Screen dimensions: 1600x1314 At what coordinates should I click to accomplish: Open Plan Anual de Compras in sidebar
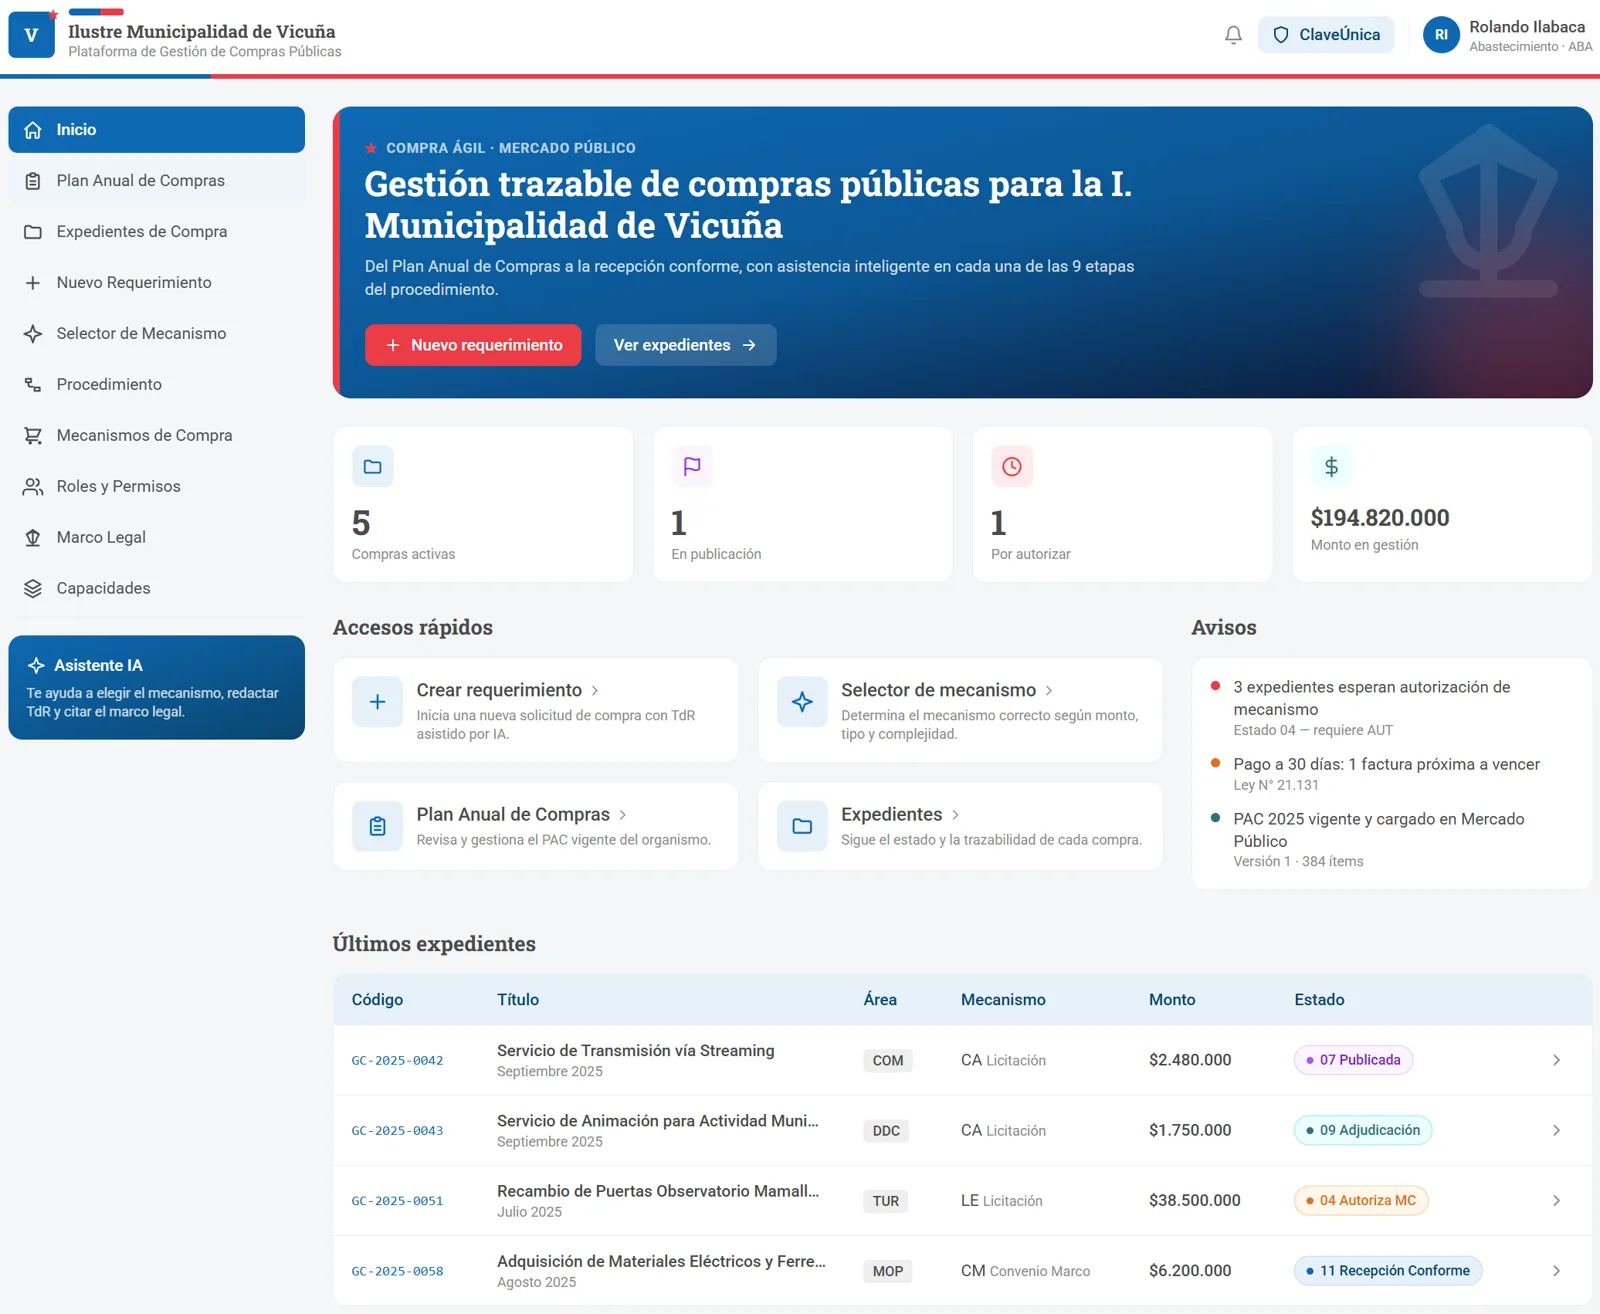click(157, 181)
